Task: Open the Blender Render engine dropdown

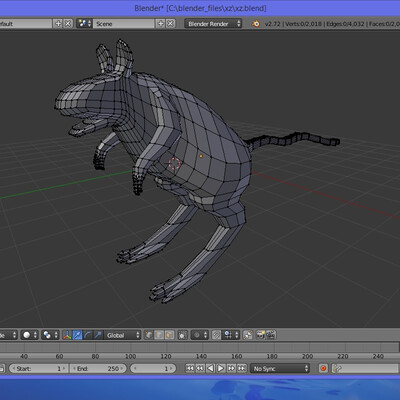Action: point(213,24)
